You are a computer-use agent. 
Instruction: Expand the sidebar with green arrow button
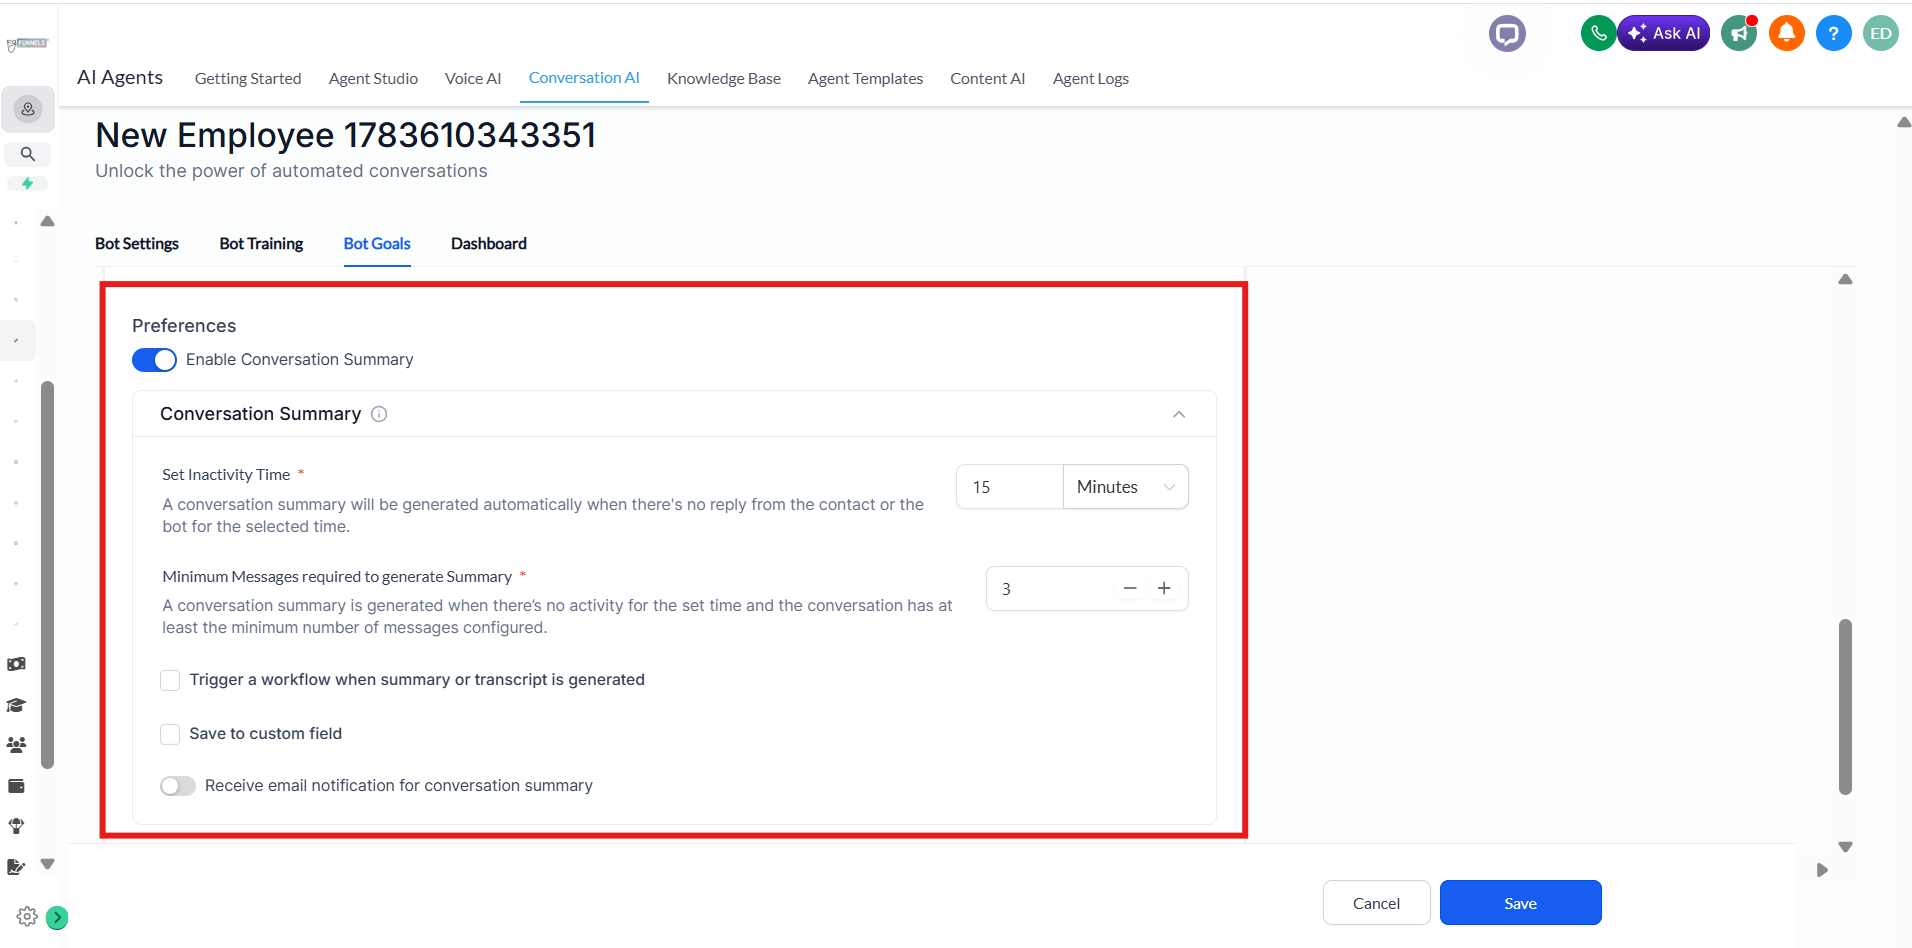(x=57, y=917)
